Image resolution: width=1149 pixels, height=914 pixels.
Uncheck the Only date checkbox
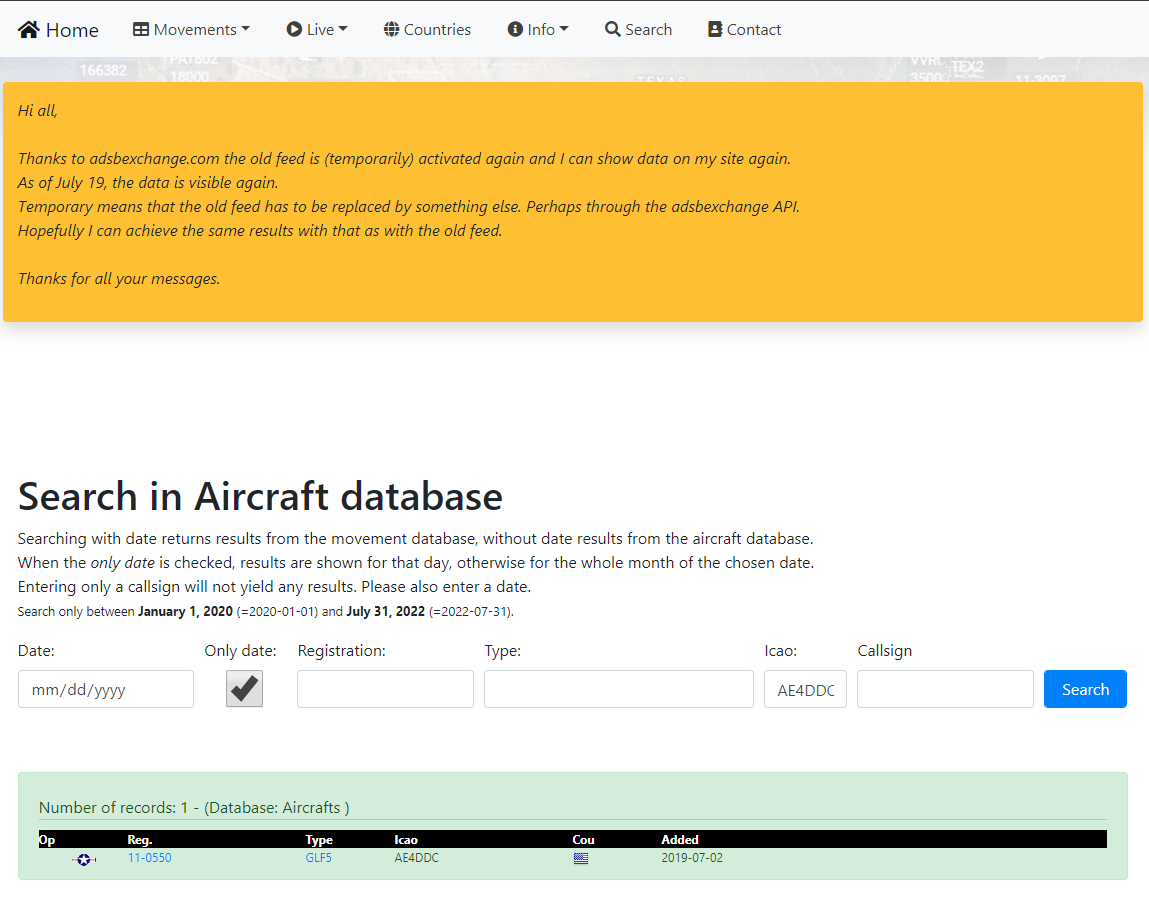click(244, 689)
